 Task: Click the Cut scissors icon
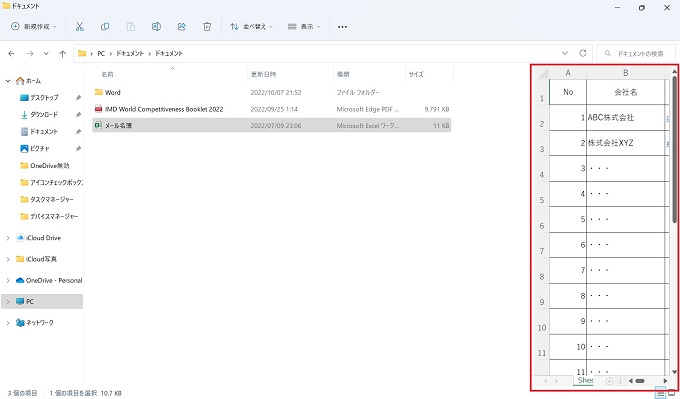[x=79, y=26]
